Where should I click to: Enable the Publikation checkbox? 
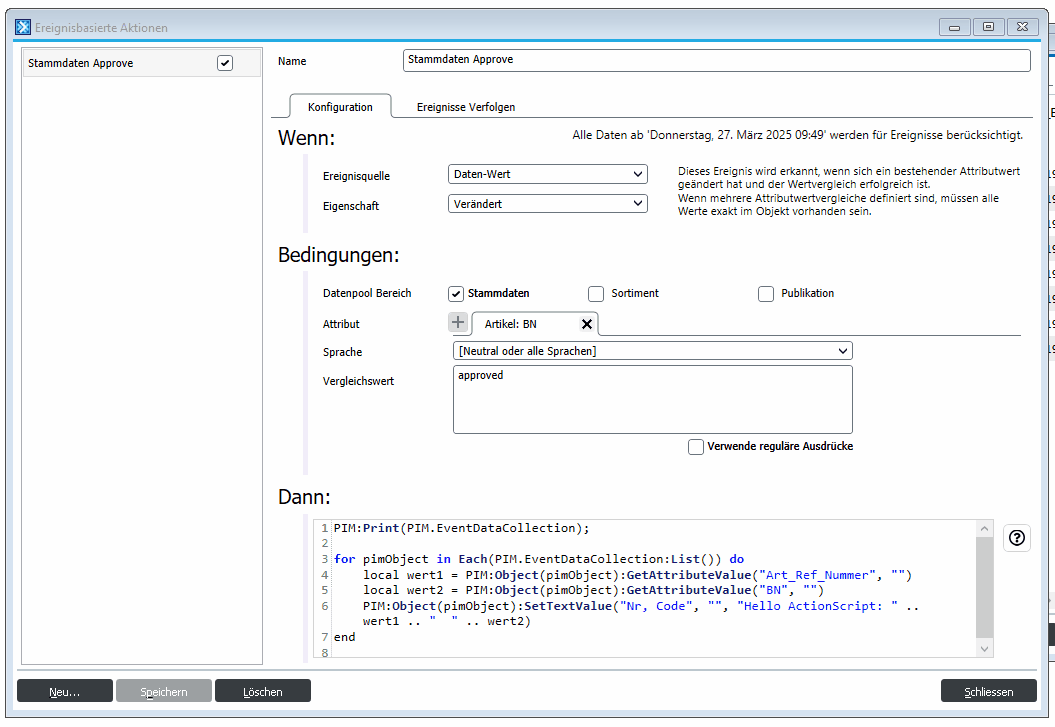(x=766, y=294)
